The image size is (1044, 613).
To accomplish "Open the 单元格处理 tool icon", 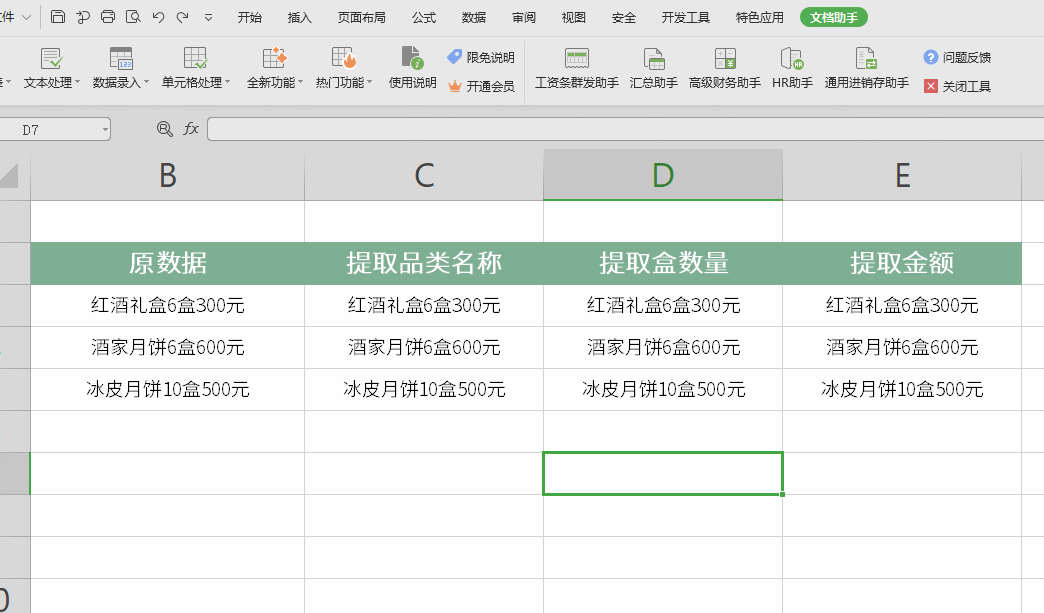I will click(x=195, y=59).
